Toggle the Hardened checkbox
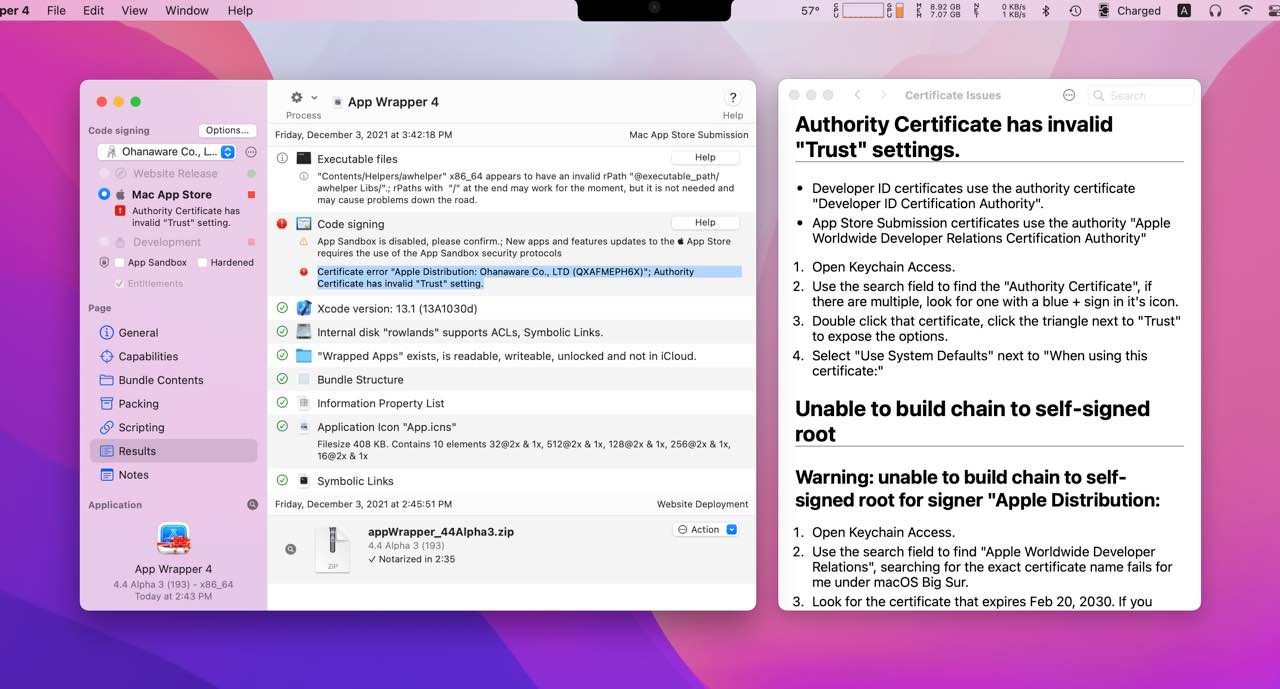 tap(203, 263)
